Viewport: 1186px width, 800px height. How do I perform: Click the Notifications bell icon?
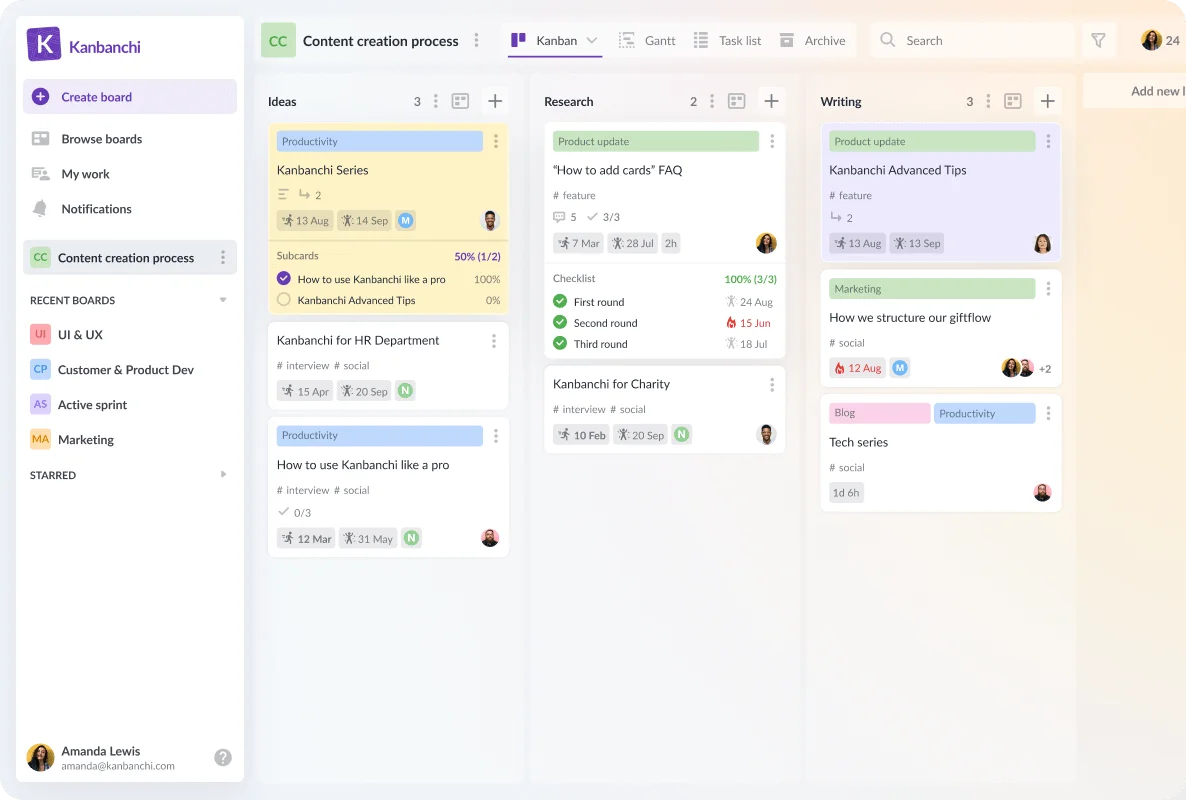pos(40,209)
